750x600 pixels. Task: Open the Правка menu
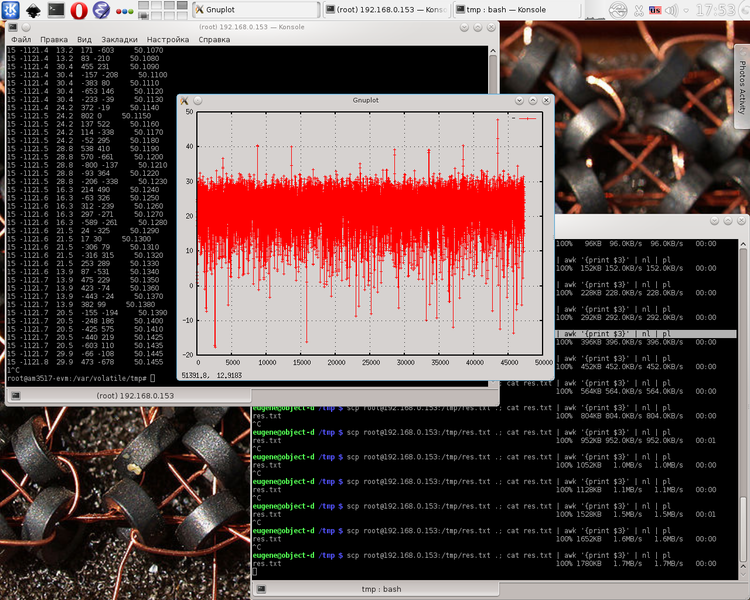(x=54, y=40)
